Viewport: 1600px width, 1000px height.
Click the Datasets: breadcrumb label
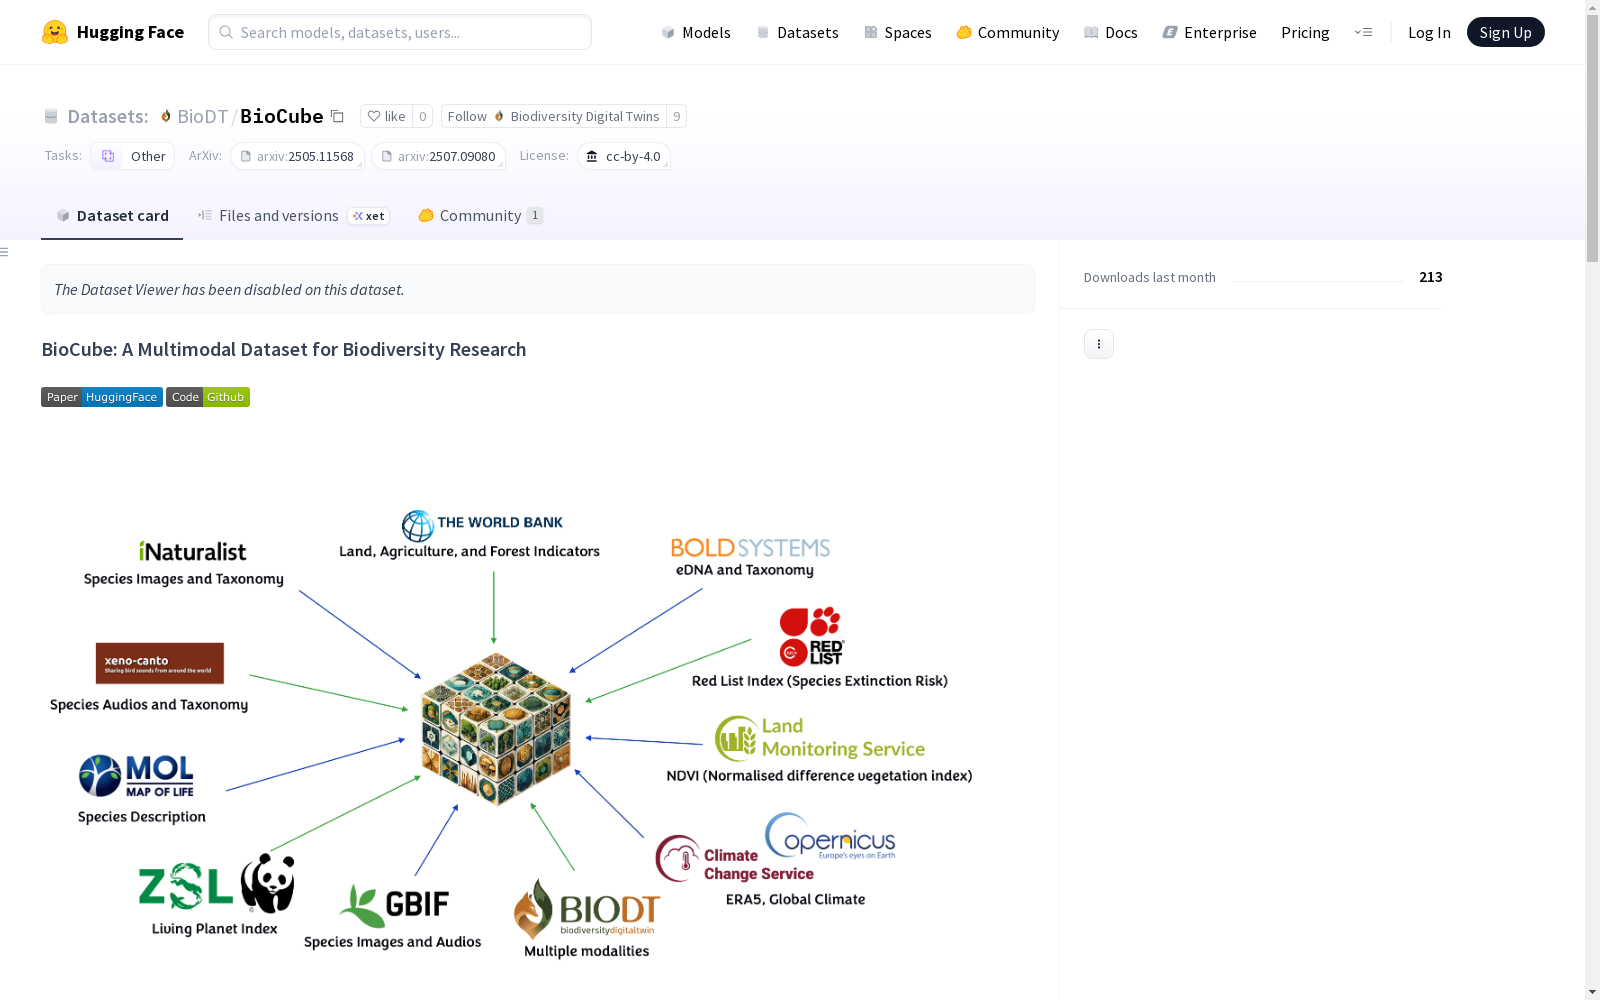click(x=108, y=116)
